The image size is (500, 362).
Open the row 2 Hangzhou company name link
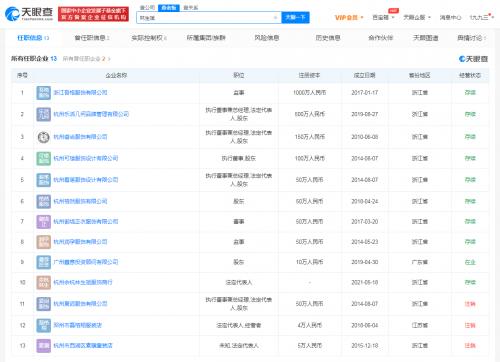click(91, 114)
